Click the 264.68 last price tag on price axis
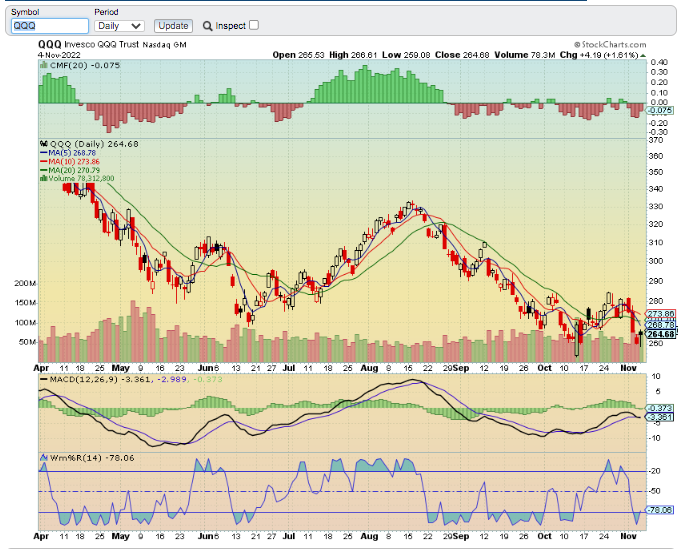 pyautogui.click(x=661, y=334)
